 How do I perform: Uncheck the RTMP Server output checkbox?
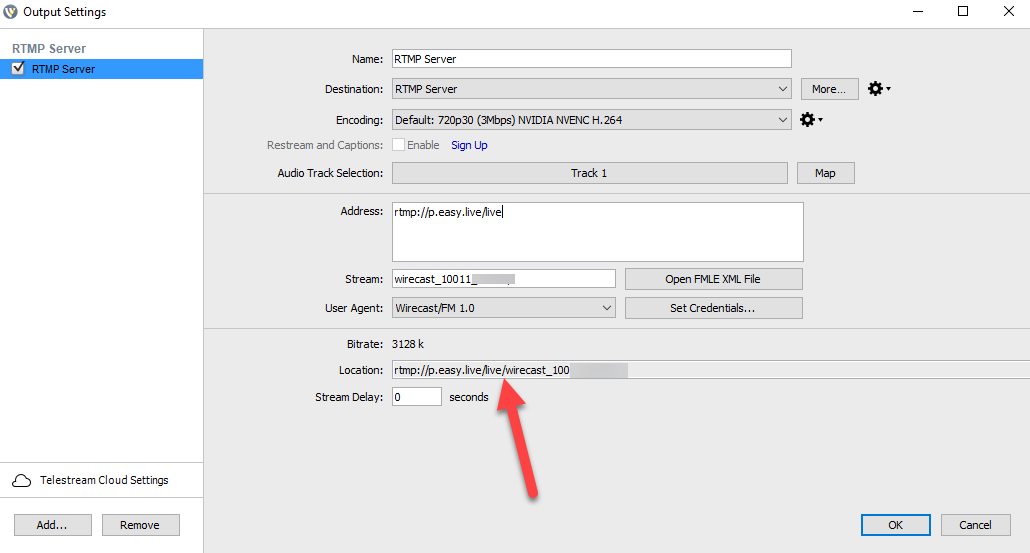coord(18,68)
